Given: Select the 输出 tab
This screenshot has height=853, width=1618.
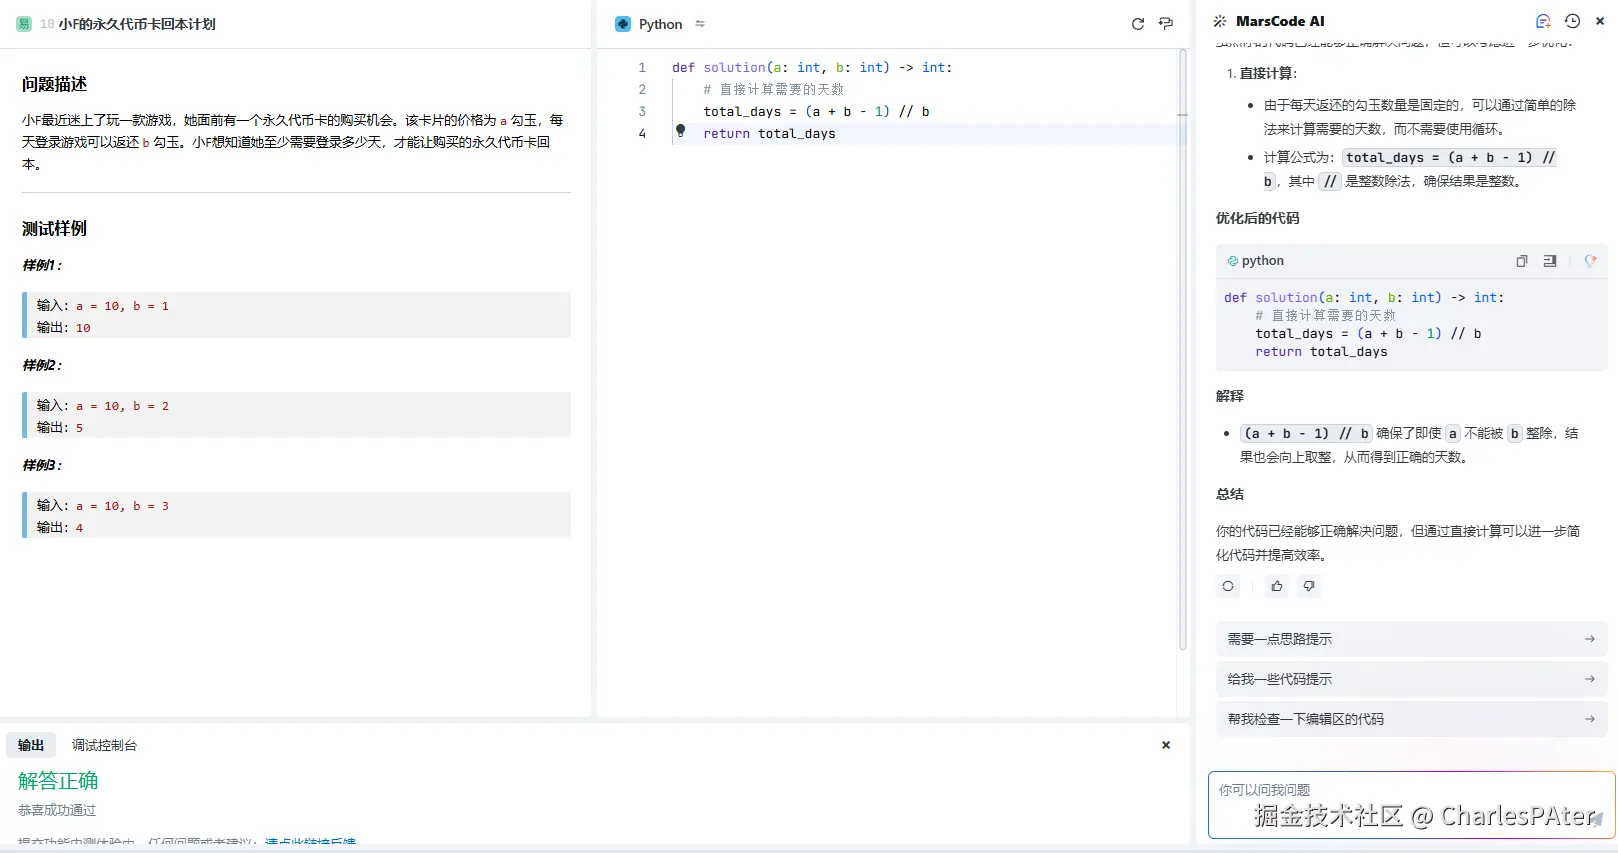Looking at the screenshot, I should 31,745.
